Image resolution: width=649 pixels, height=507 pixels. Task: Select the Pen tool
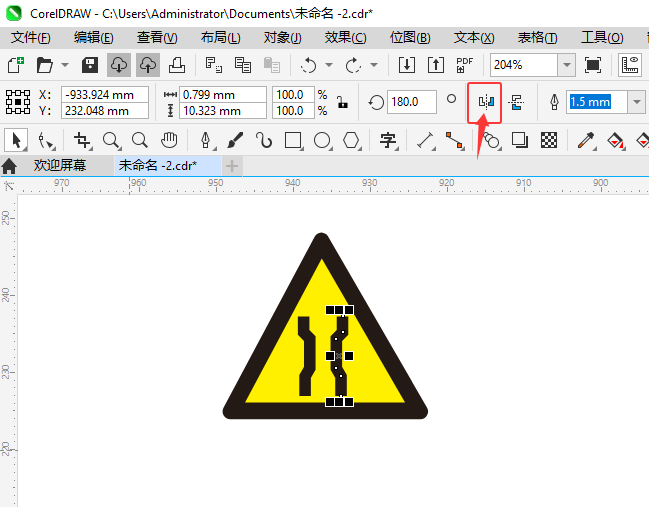(205, 140)
